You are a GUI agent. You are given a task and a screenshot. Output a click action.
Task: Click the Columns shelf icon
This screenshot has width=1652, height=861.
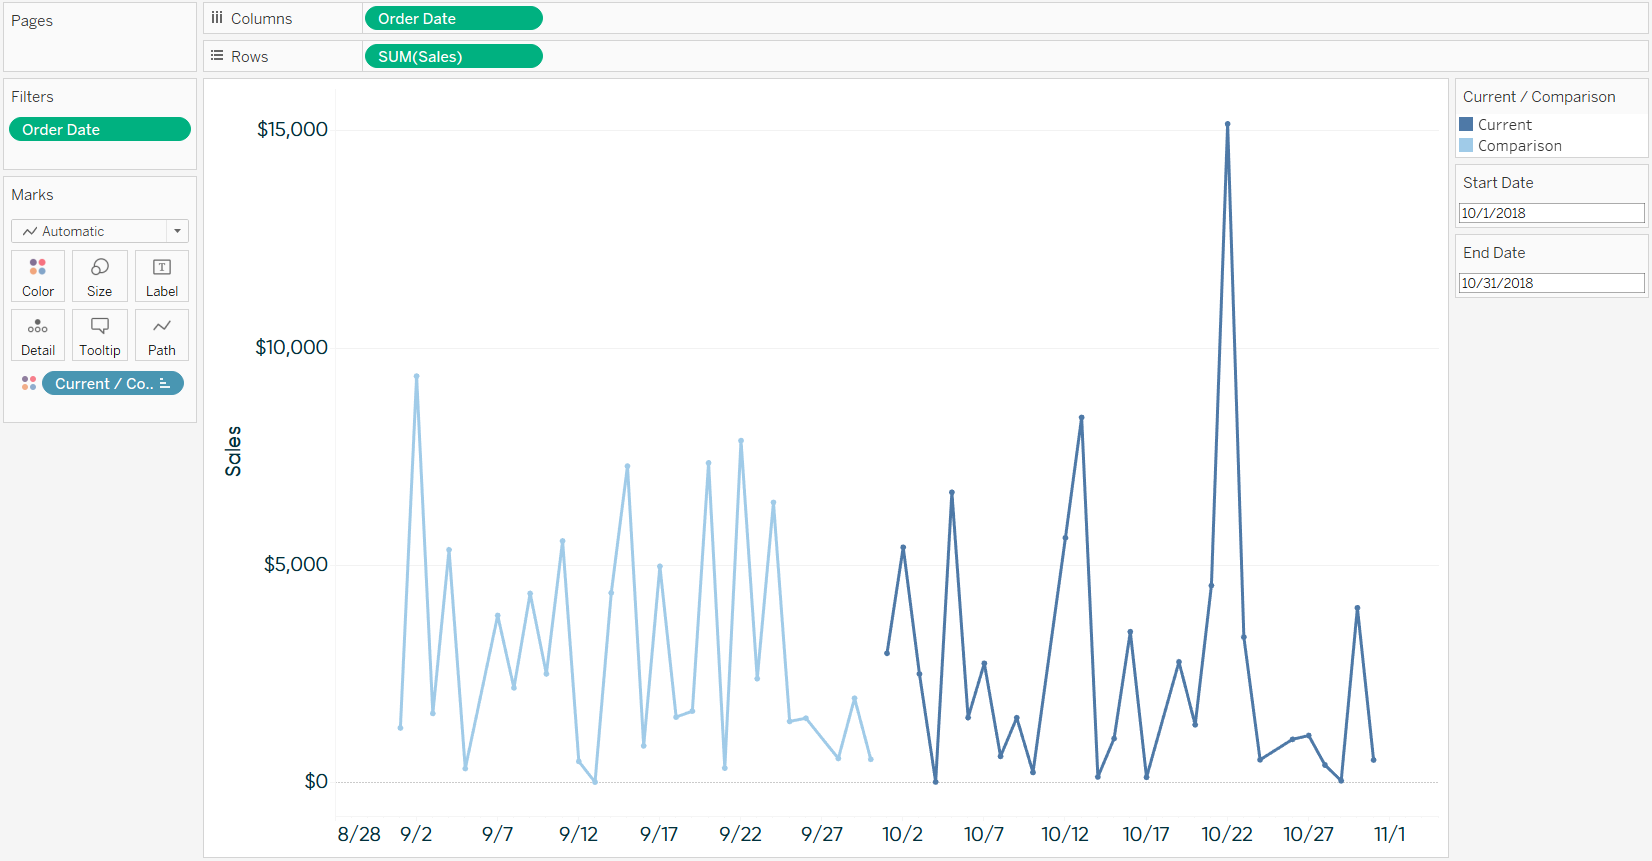point(217,18)
